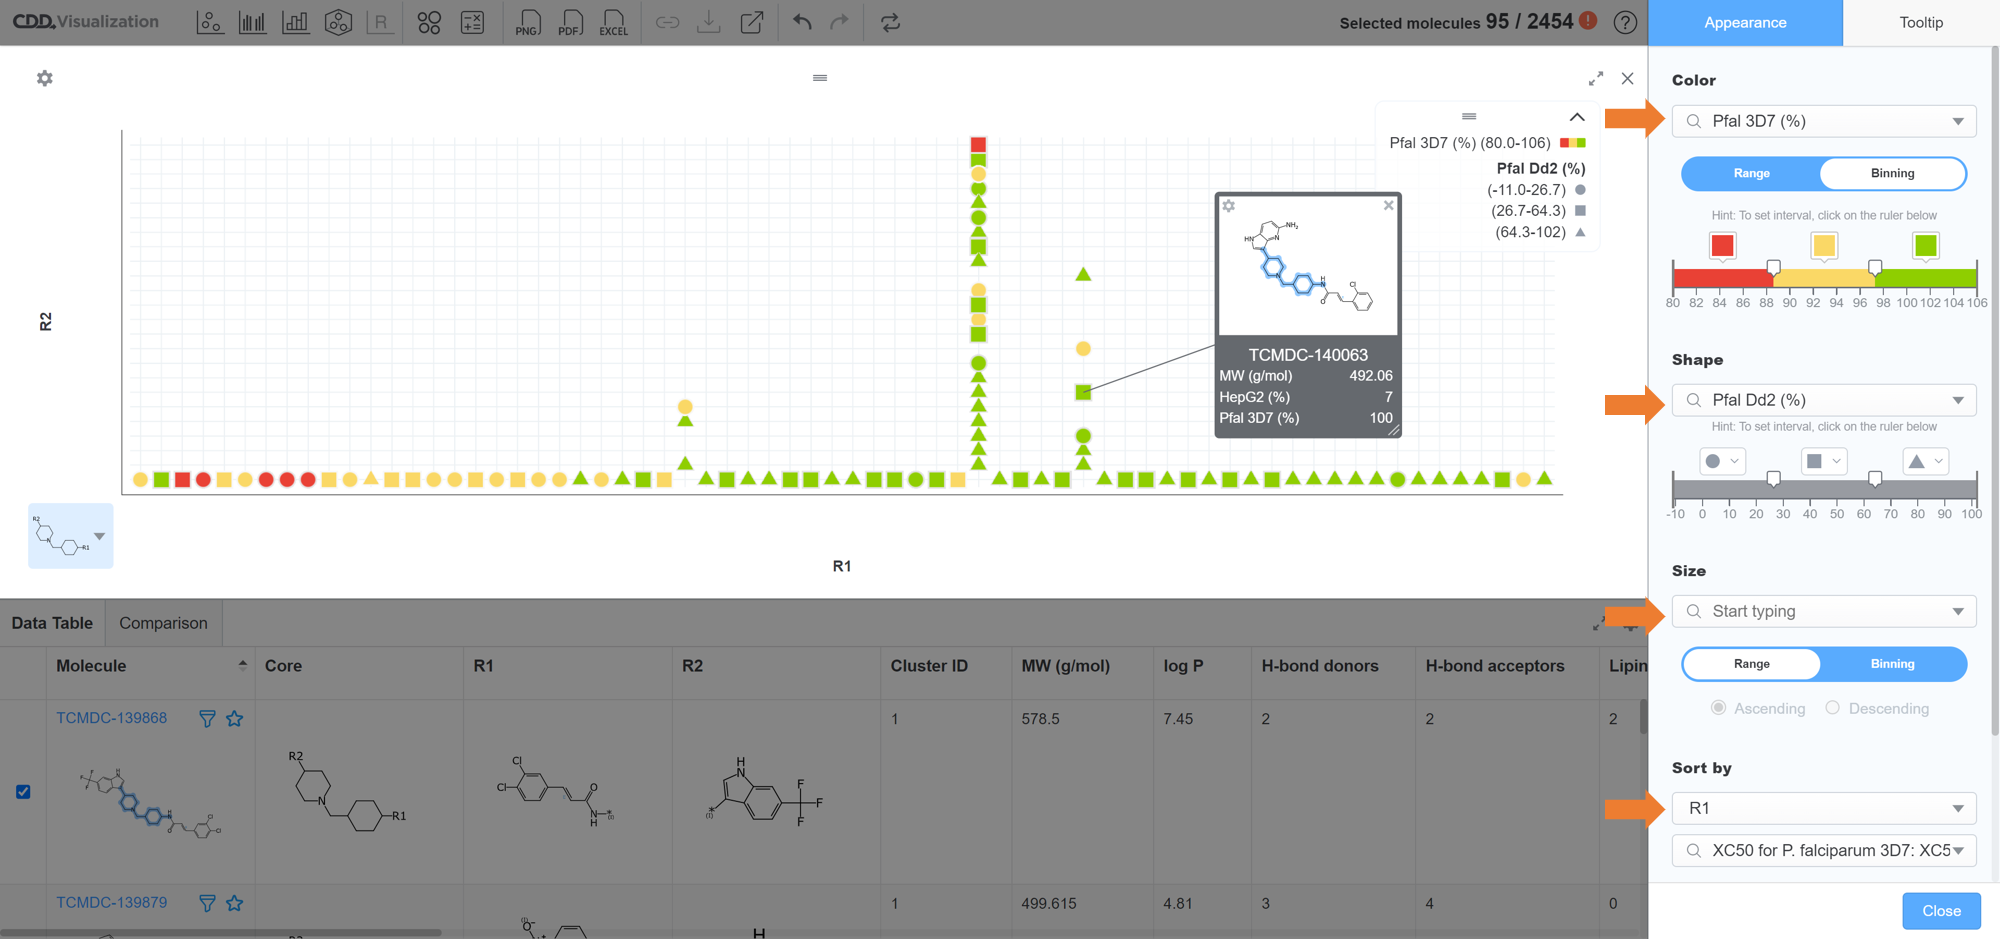Select Binning mode under Size

1892,664
